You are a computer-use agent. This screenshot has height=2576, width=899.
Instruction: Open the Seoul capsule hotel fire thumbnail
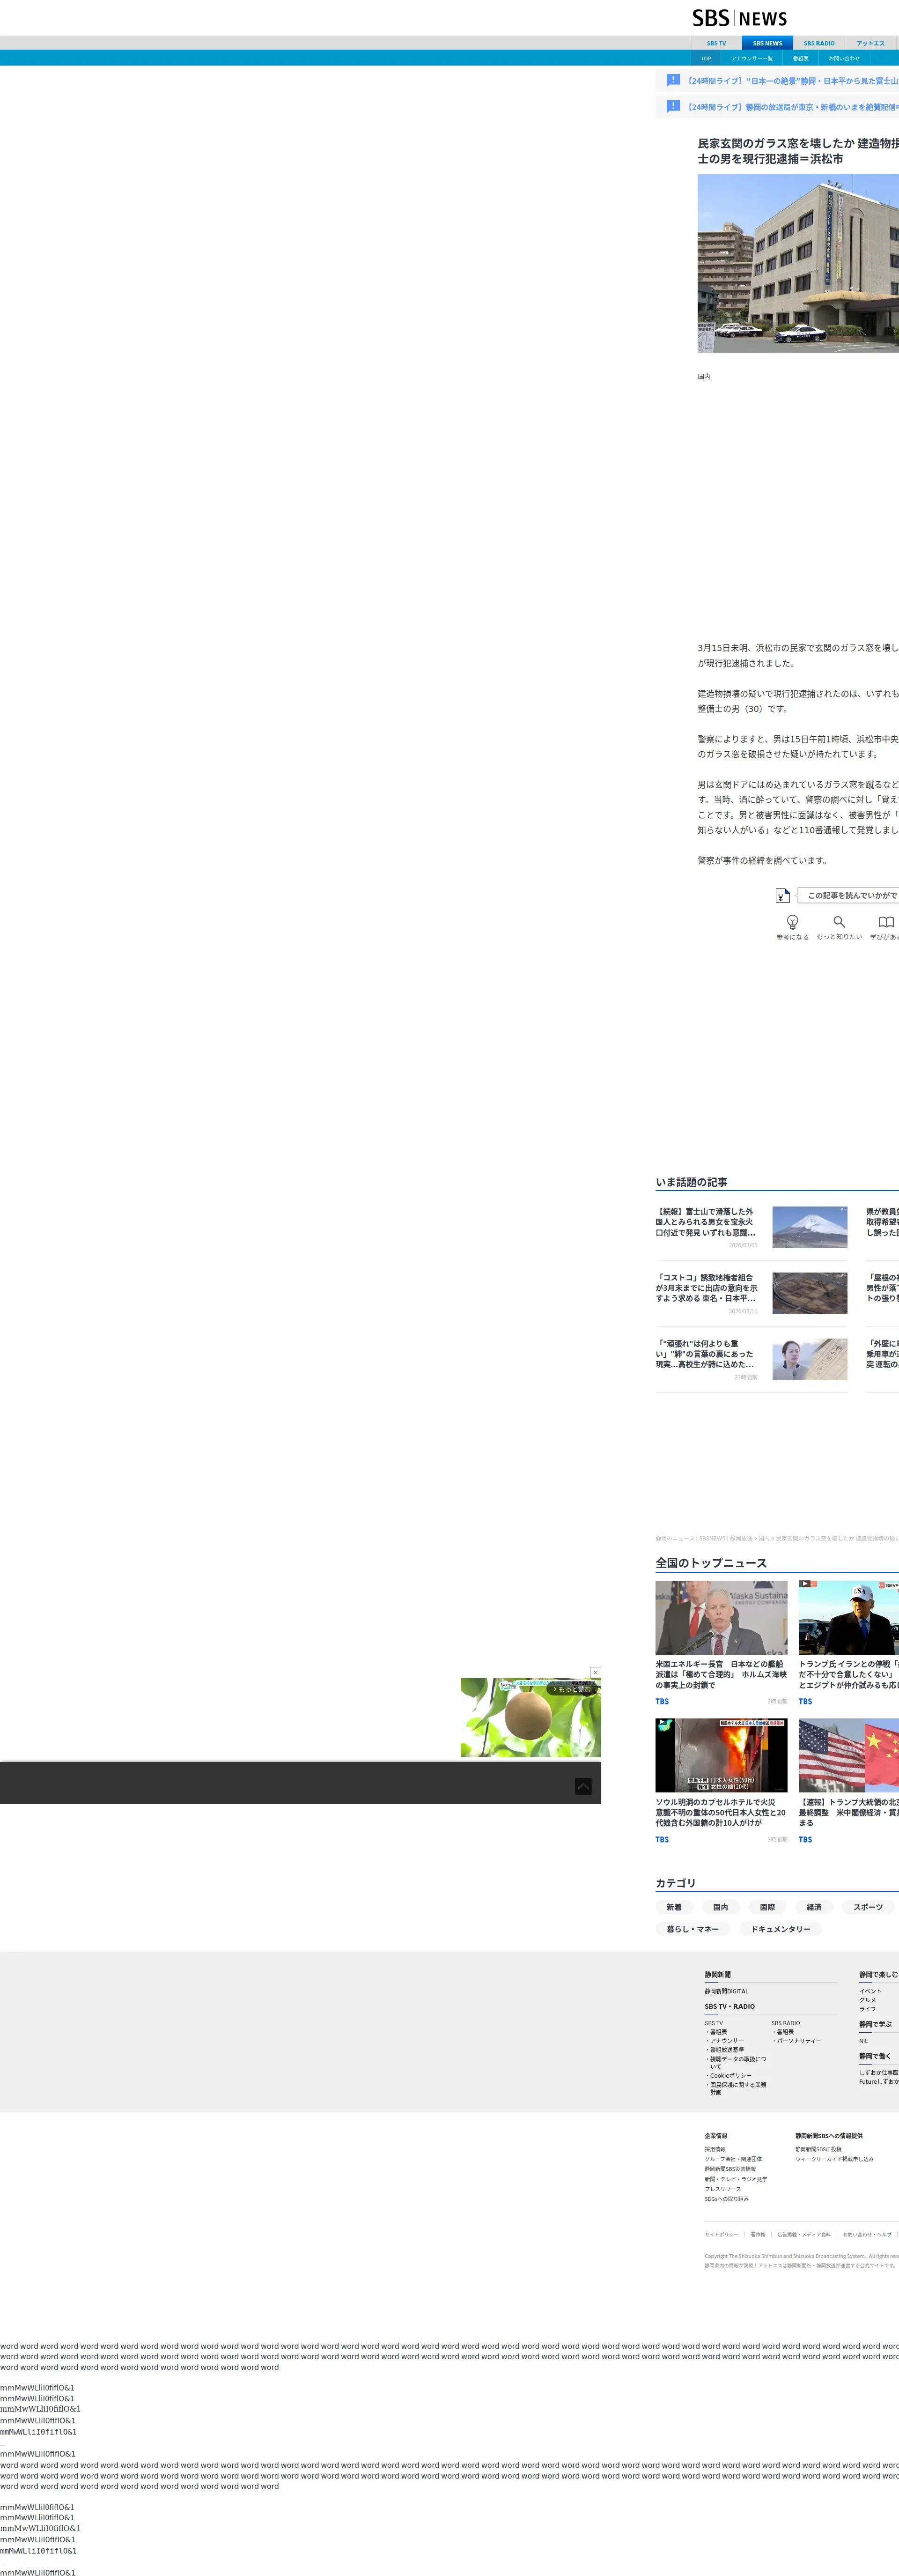tap(721, 1755)
